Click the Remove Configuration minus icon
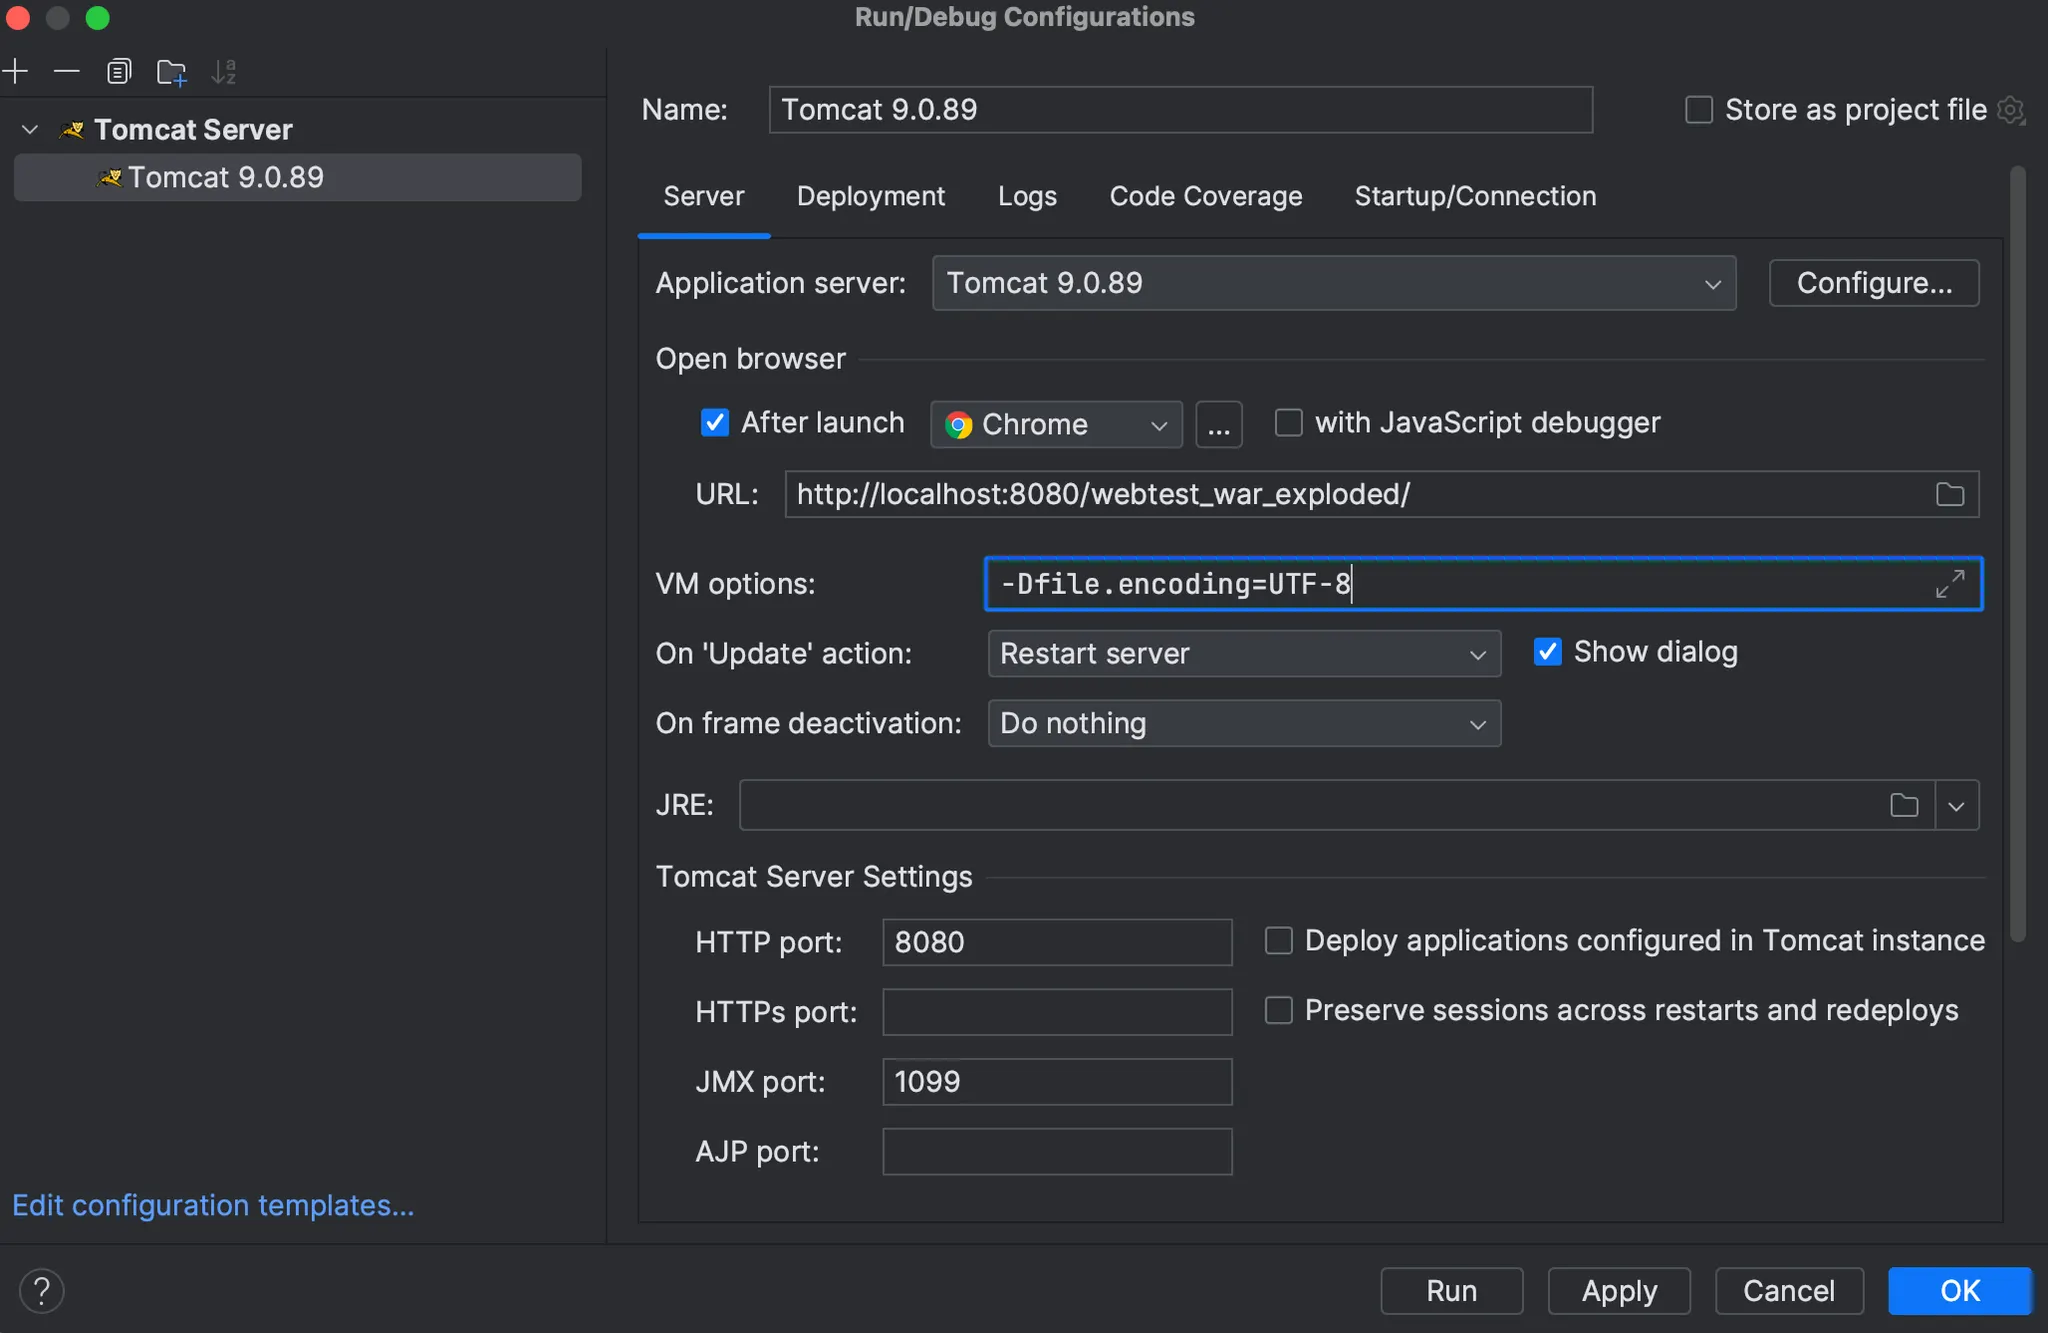 click(x=66, y=72)
